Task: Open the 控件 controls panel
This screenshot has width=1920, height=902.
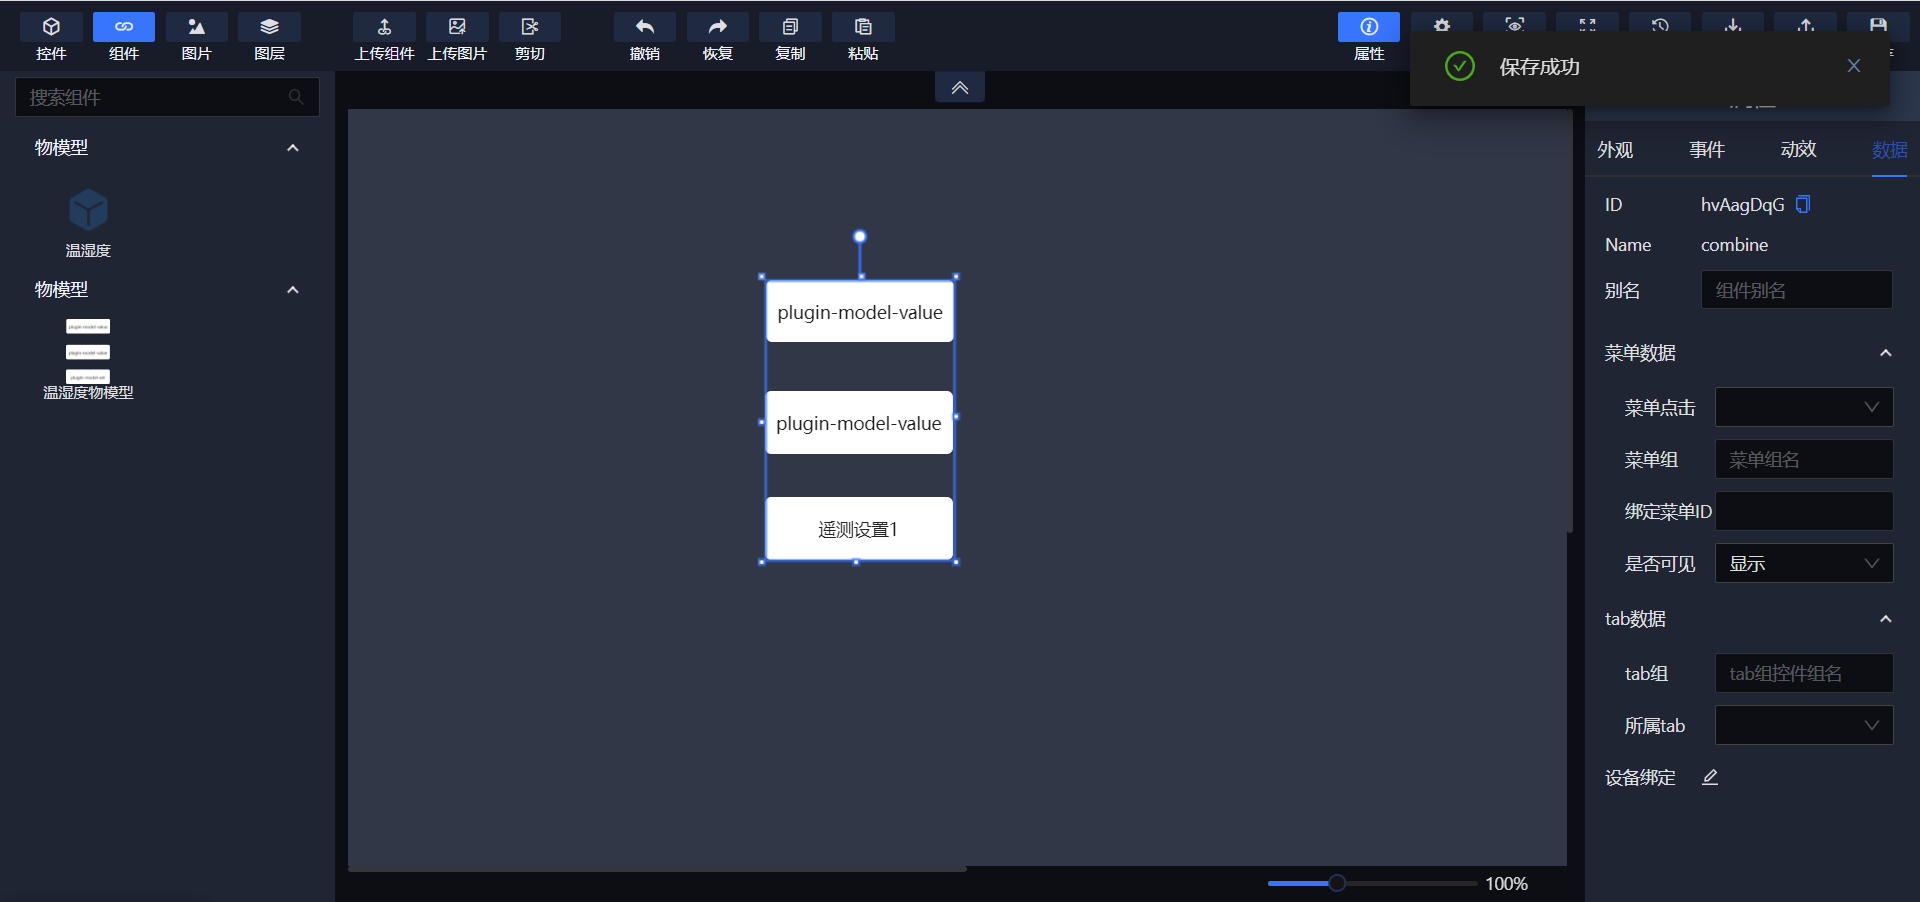Action: pos(51,38)
